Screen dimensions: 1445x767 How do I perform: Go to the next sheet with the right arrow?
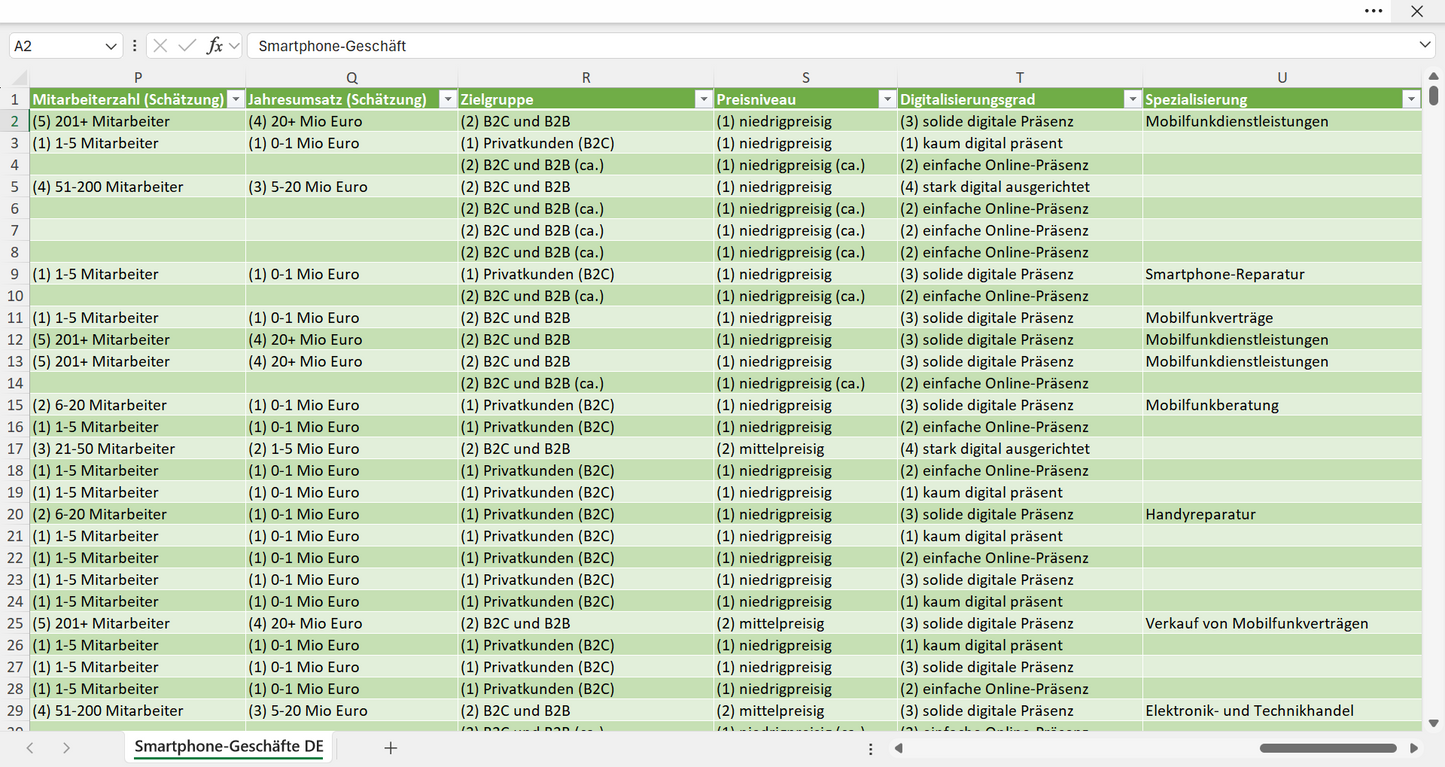[x=66, y=748]
